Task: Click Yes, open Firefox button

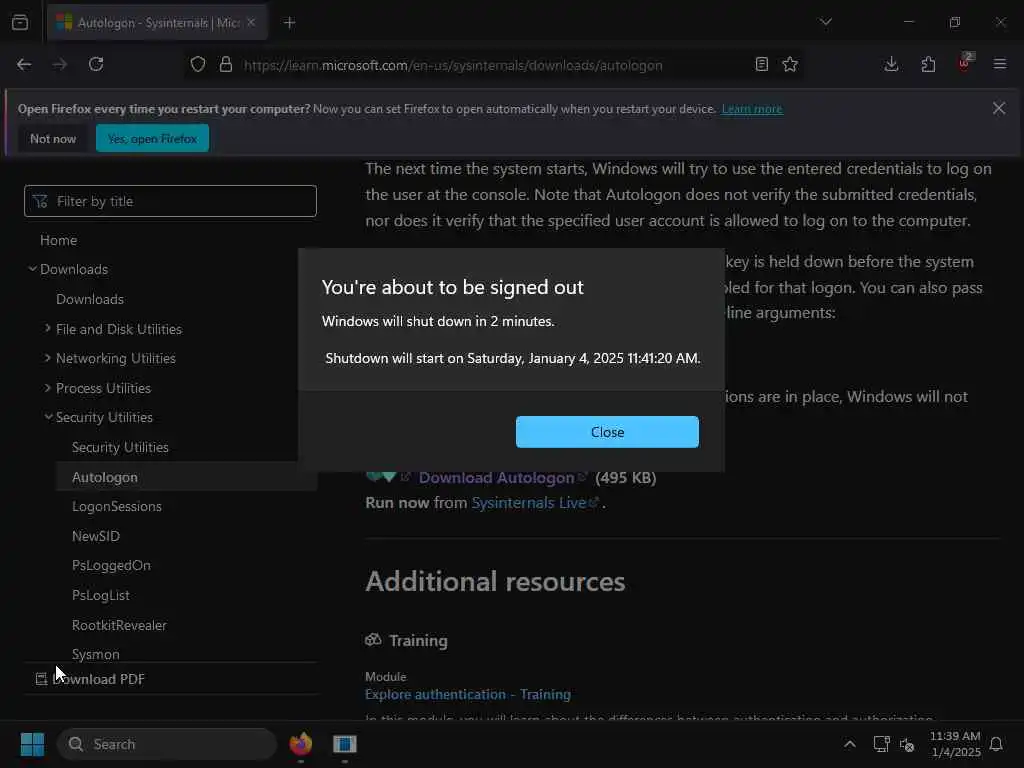Action: coord(152,138)
